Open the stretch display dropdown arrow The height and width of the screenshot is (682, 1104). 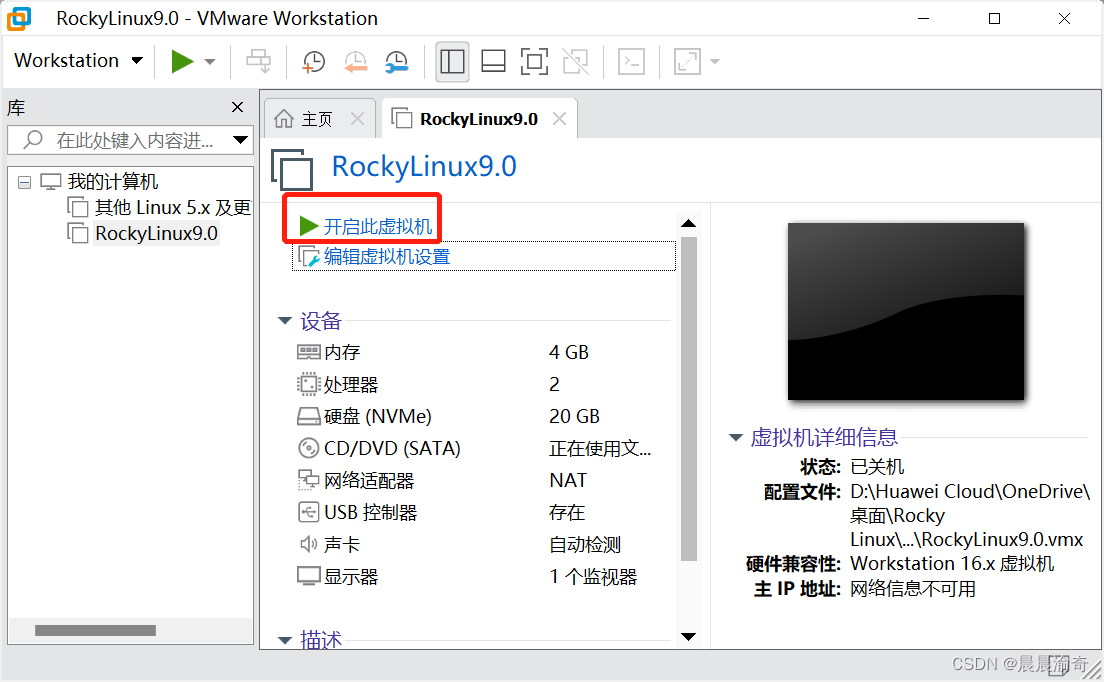pos(715,62)
